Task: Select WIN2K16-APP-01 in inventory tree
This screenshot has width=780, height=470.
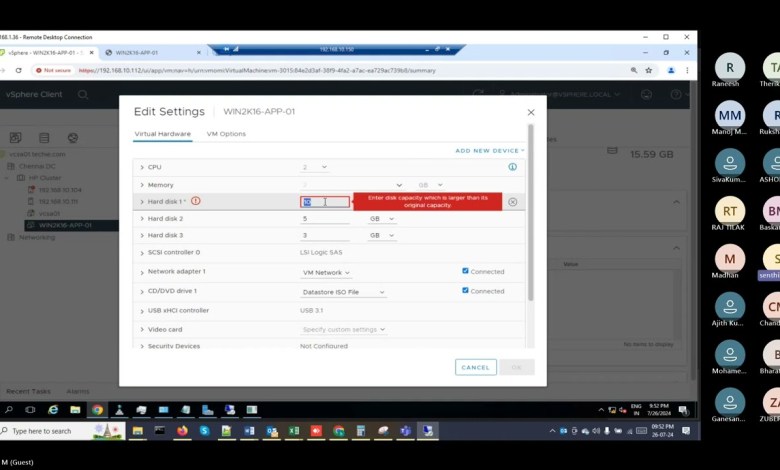Action: click(x=65, y=225)
